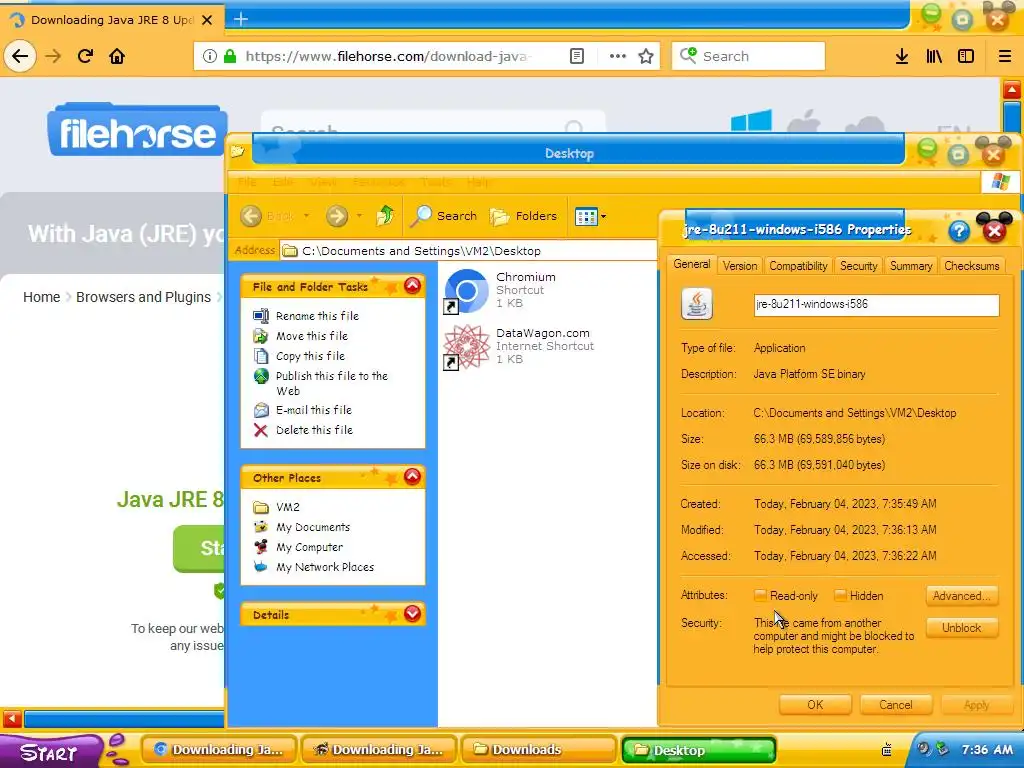This screenshot has width=1024, height=768.
Task: Open page actions three-dot menu
Action: [x=617, y=56]
